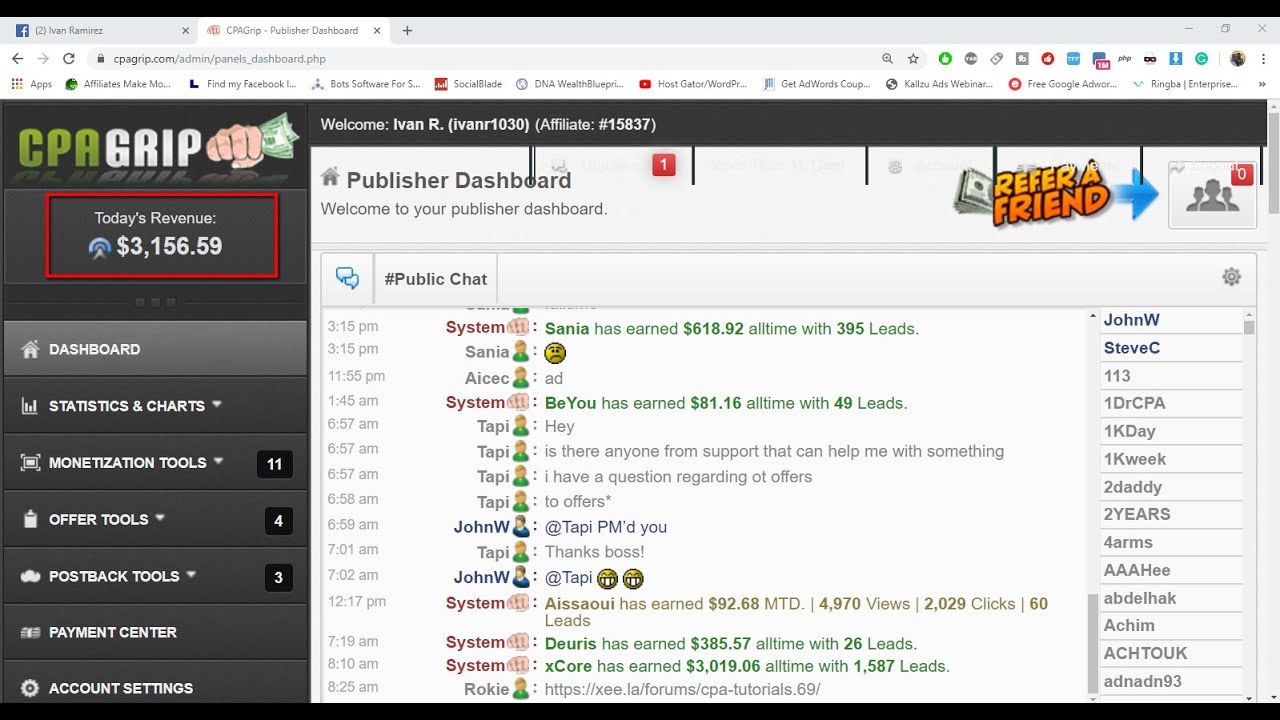The height and width of the screenshot is (720, 1280).
Task: Open the Public Chat settings gear
Action: (x=1231, y=277)
